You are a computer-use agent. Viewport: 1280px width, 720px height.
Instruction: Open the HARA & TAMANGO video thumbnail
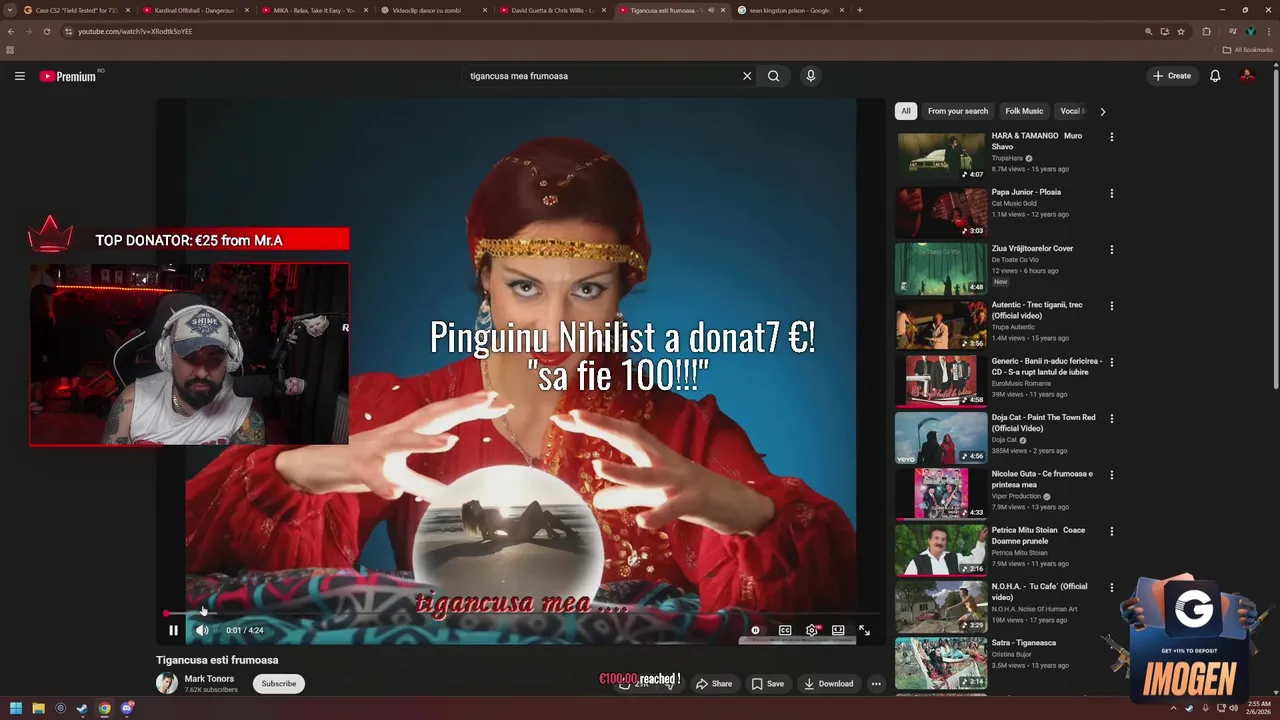click(940, 156)
